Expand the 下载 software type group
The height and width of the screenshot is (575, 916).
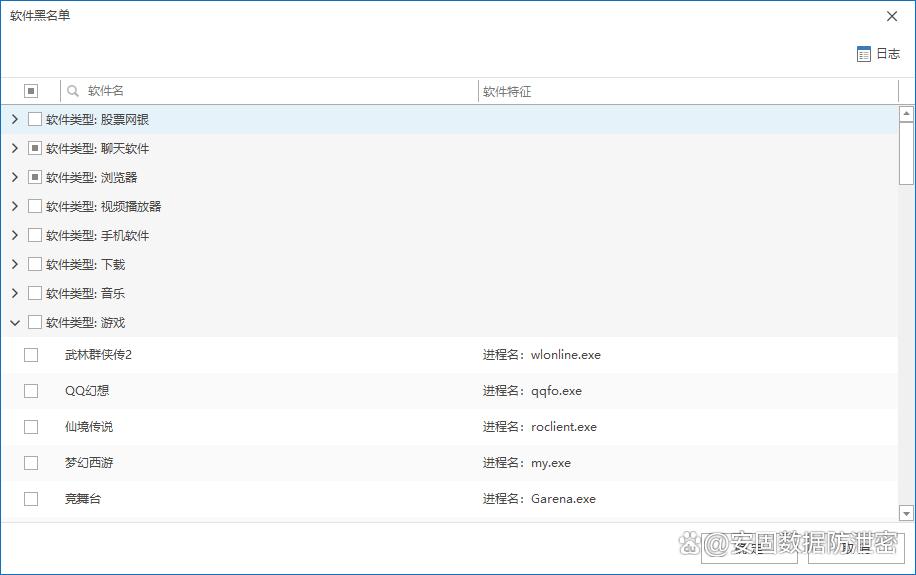14,265
